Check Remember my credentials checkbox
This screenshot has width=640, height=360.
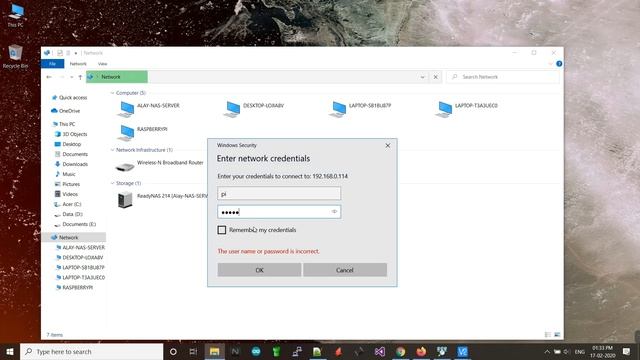pyautogui.click(x=222, y=230)
